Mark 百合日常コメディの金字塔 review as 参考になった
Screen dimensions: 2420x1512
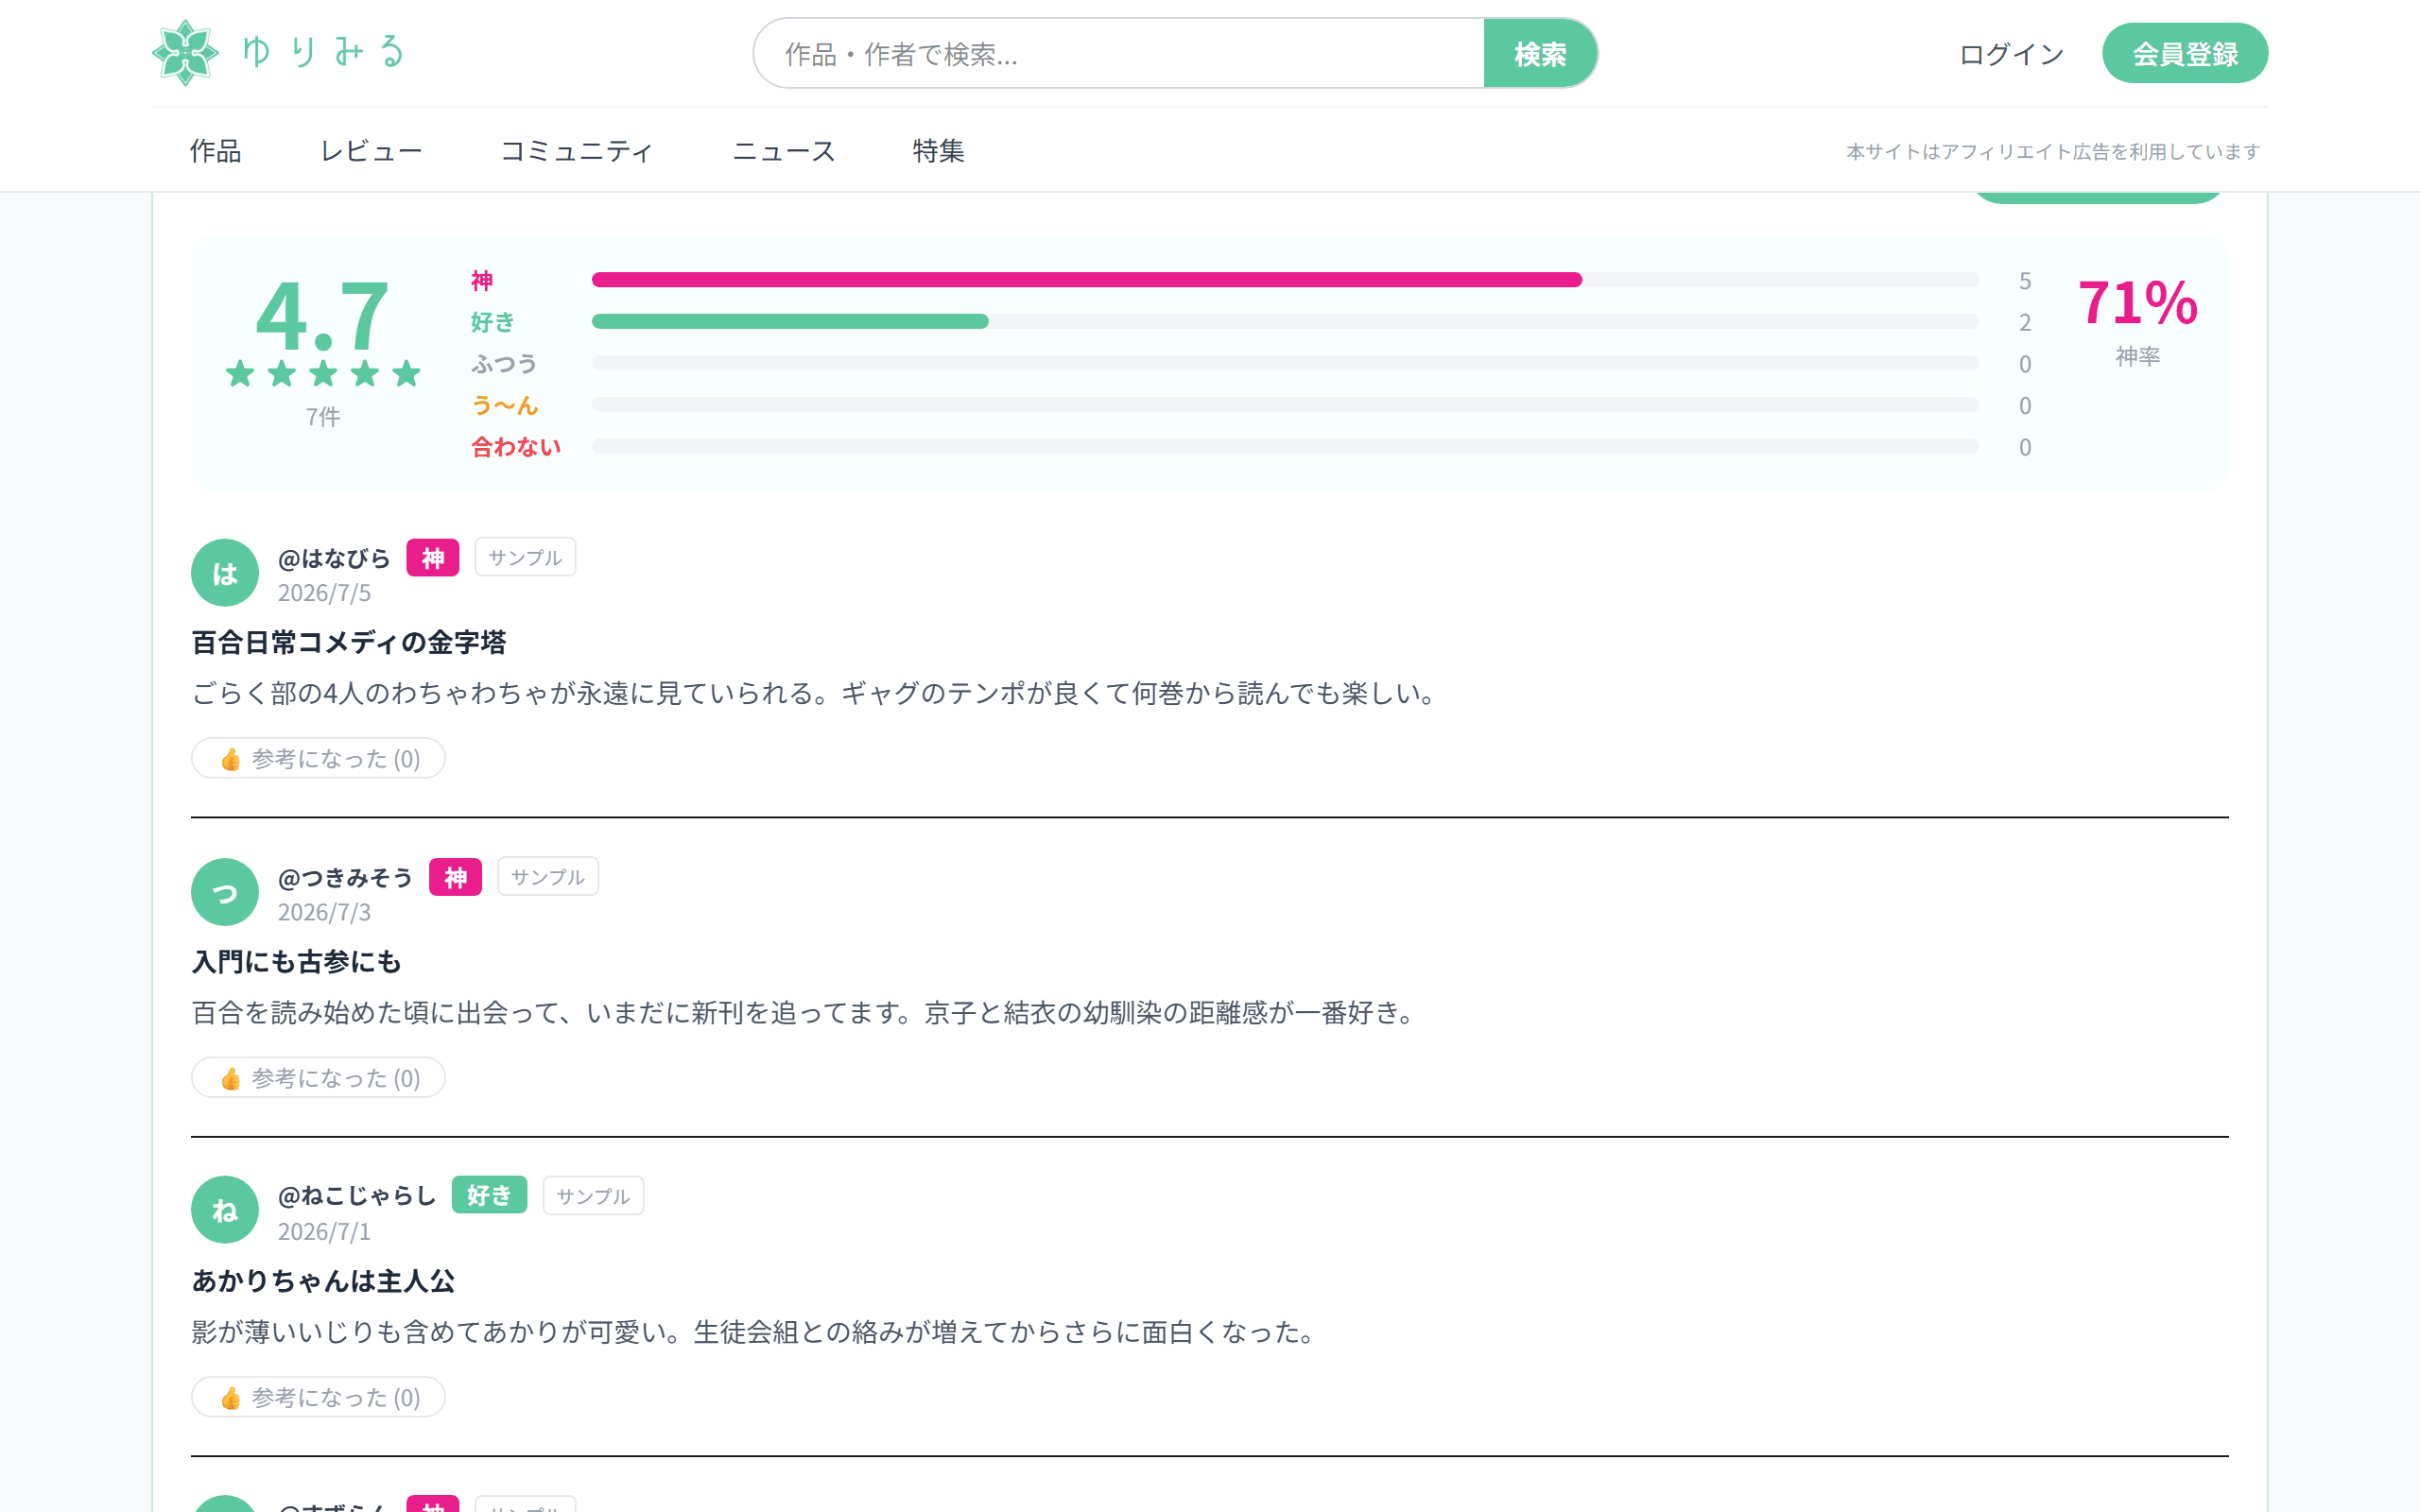coord(318,758)
